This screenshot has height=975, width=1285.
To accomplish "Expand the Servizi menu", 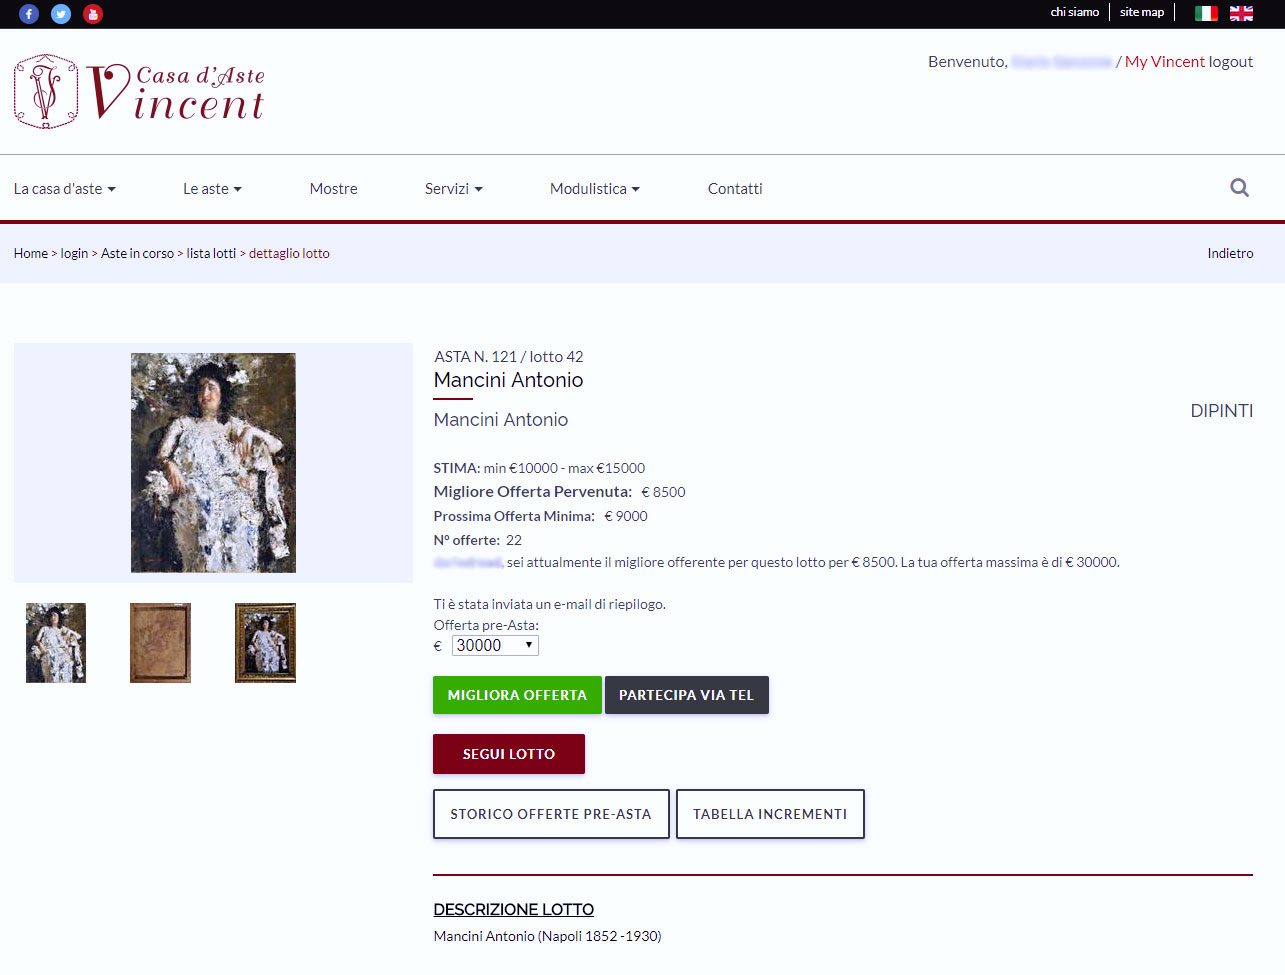I will click(454, 189).
